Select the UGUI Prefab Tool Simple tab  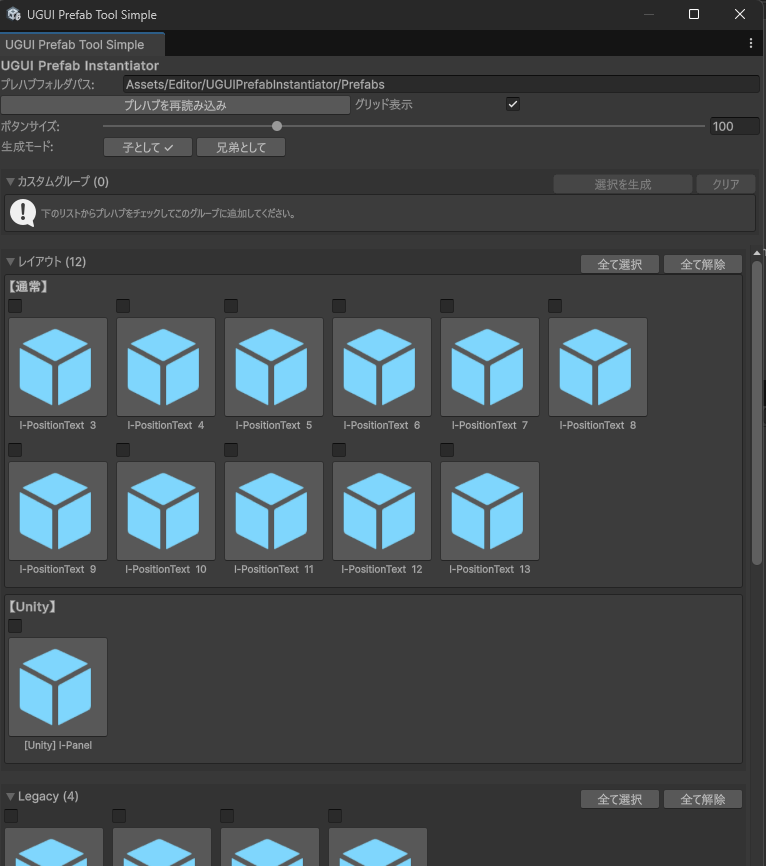coord(82,44)
